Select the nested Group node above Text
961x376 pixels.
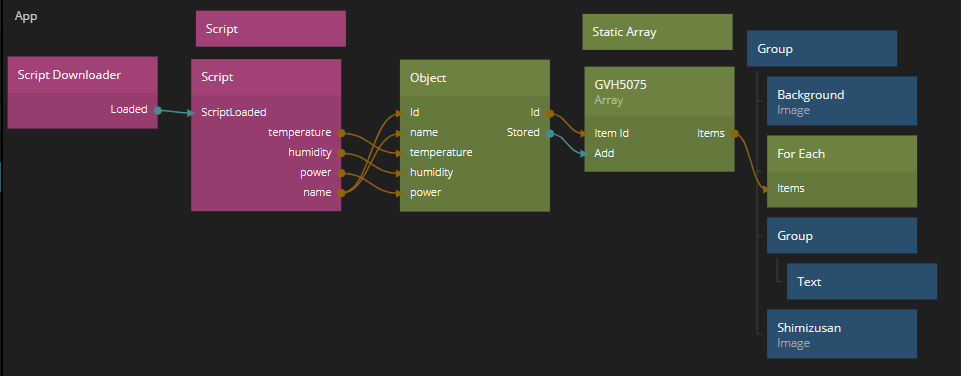842,236
